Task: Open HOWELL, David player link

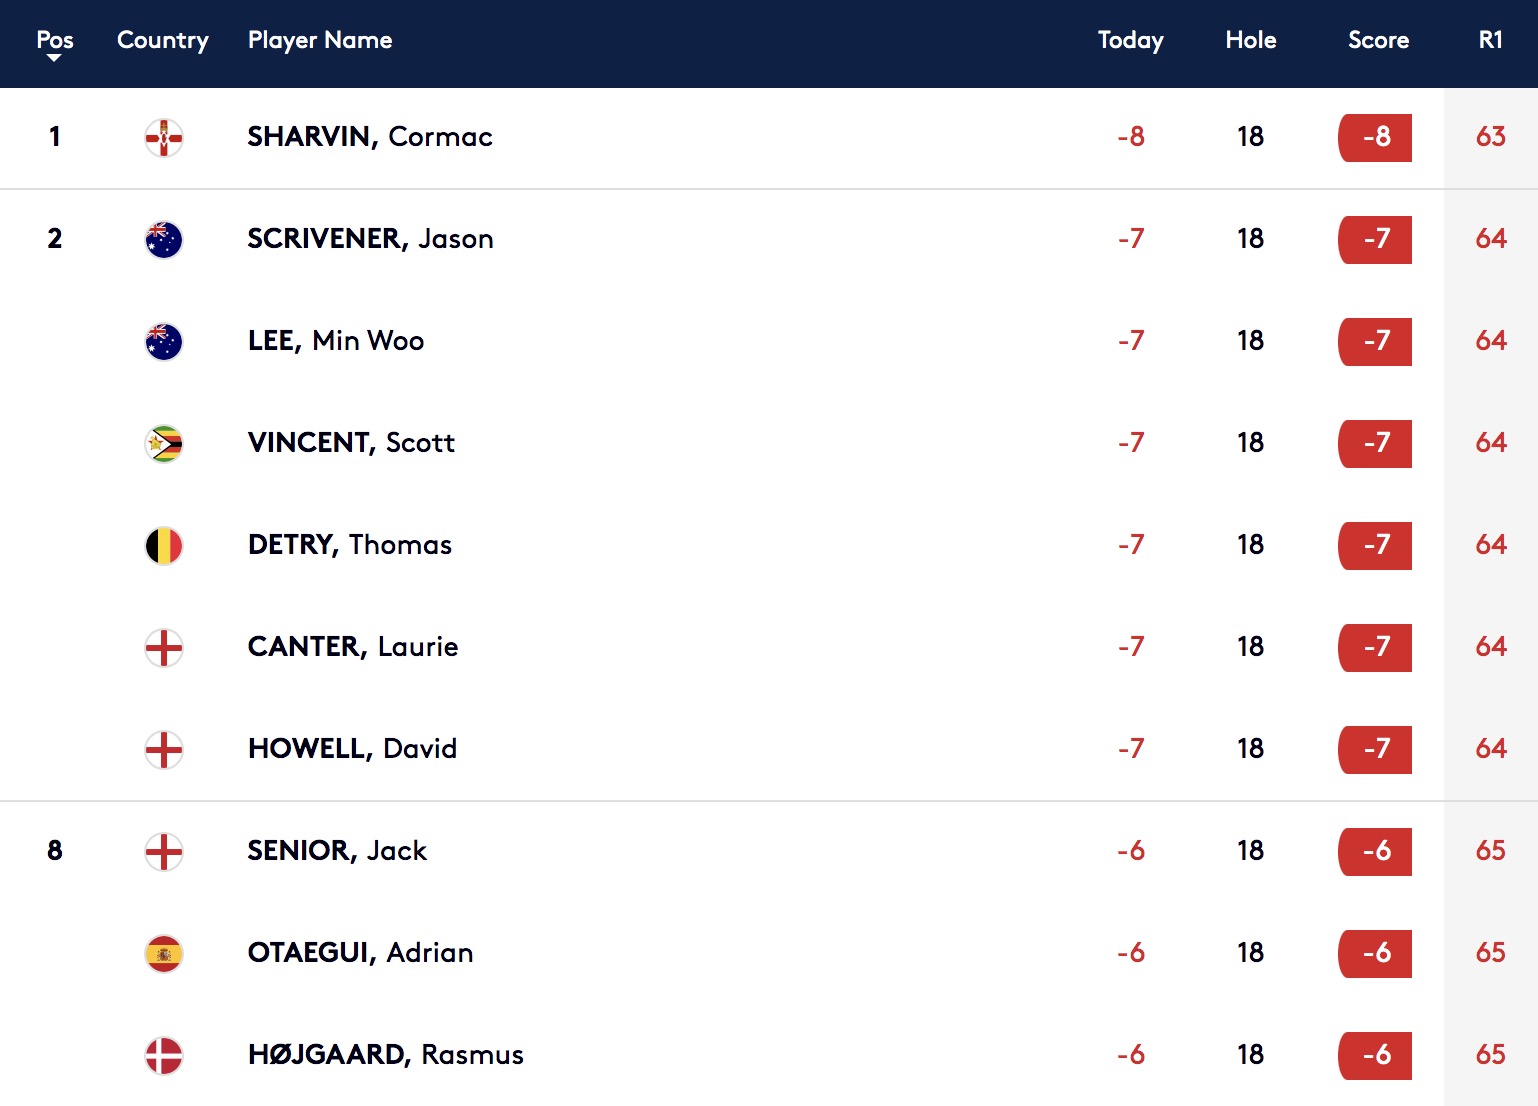Action: pyautogui.click(x=352, y=748)
